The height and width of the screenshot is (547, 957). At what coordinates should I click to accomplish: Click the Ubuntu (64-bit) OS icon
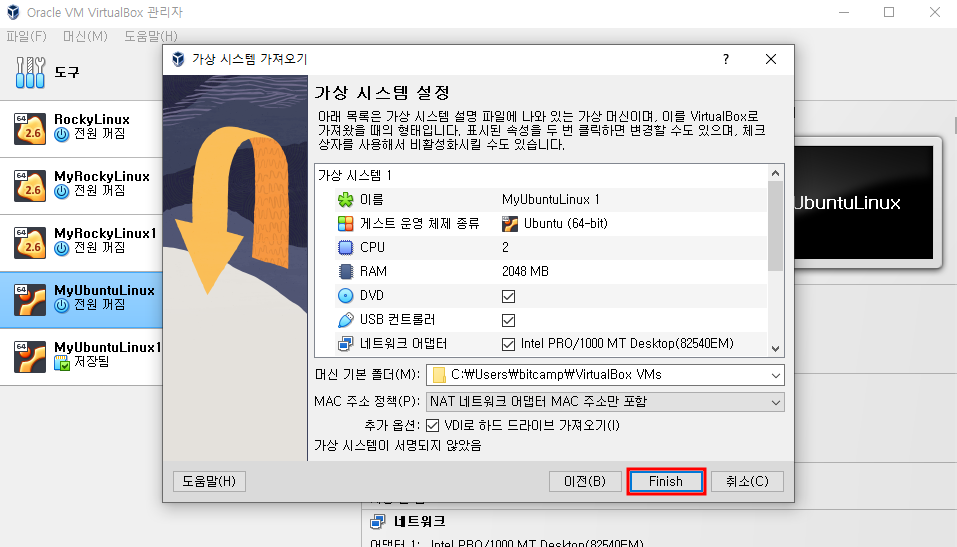pos(510,224)
